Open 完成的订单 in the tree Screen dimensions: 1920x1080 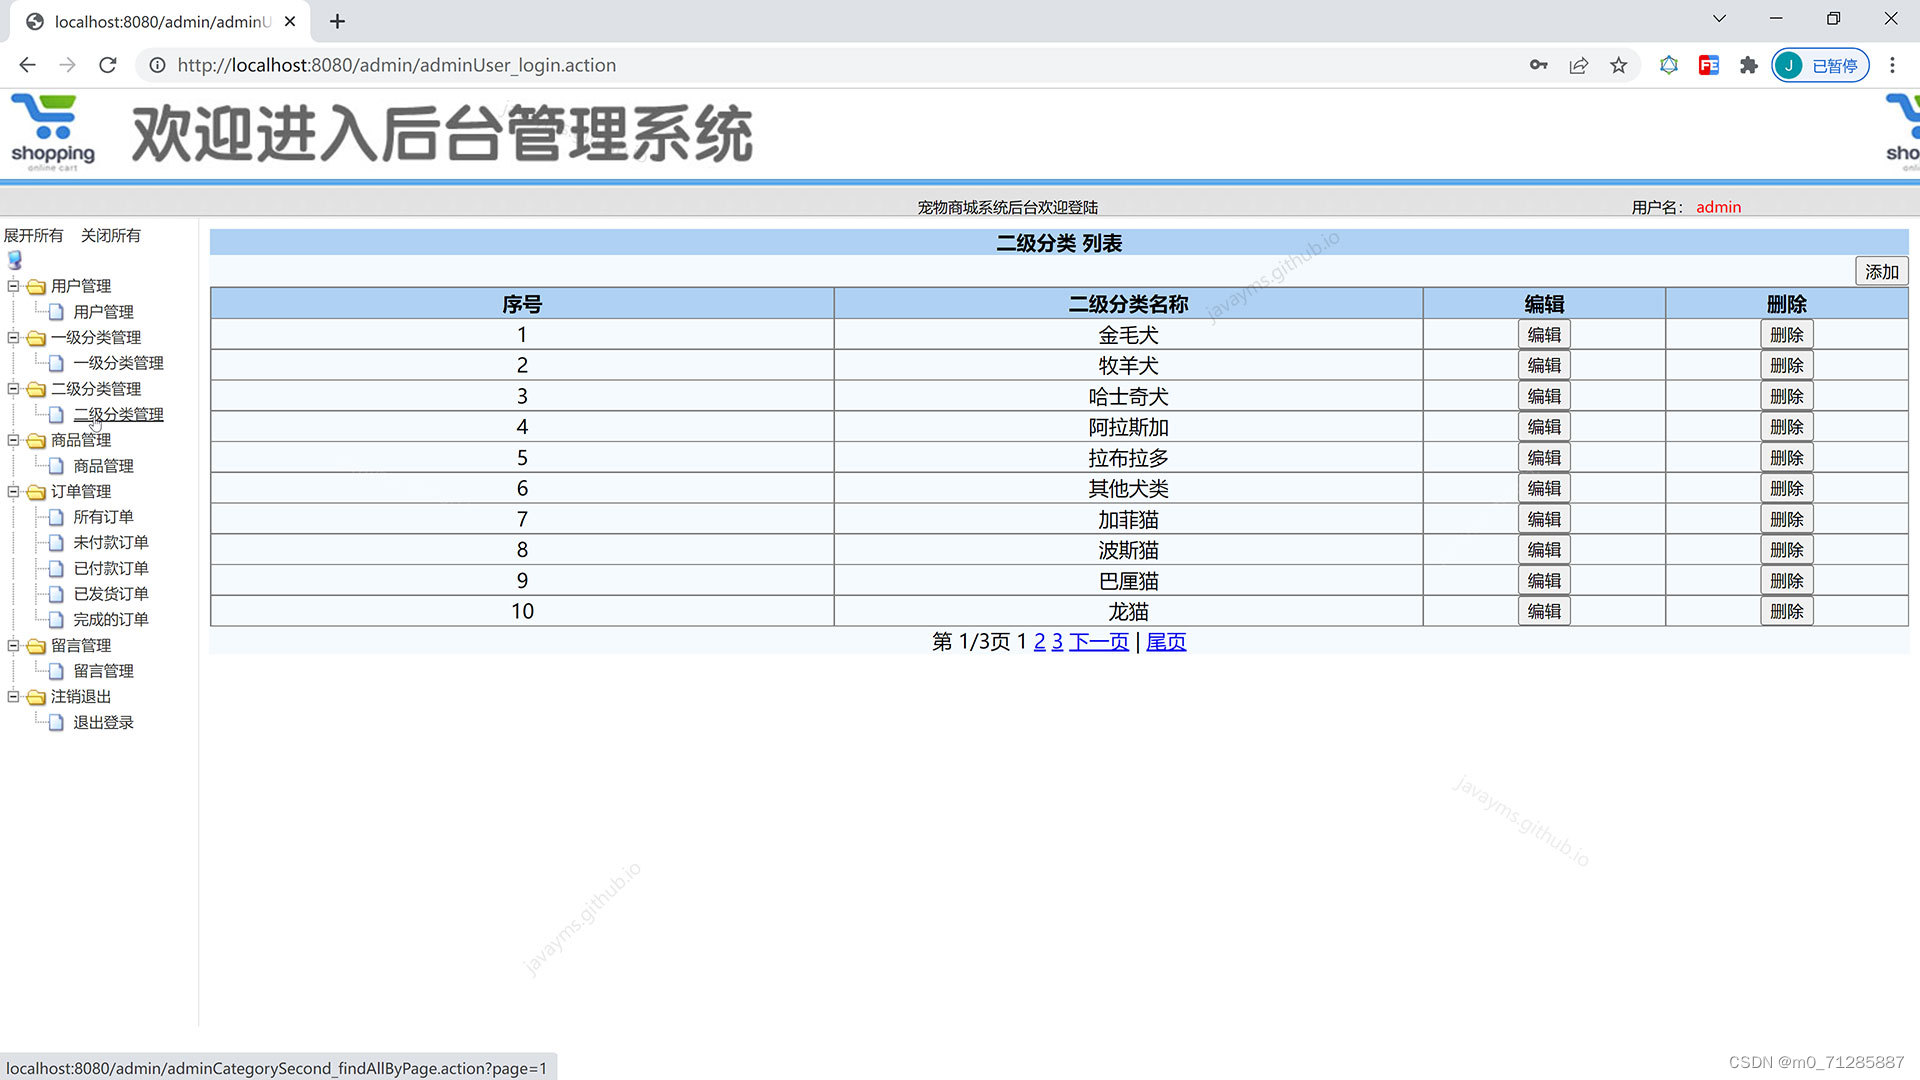coord(111,619)
